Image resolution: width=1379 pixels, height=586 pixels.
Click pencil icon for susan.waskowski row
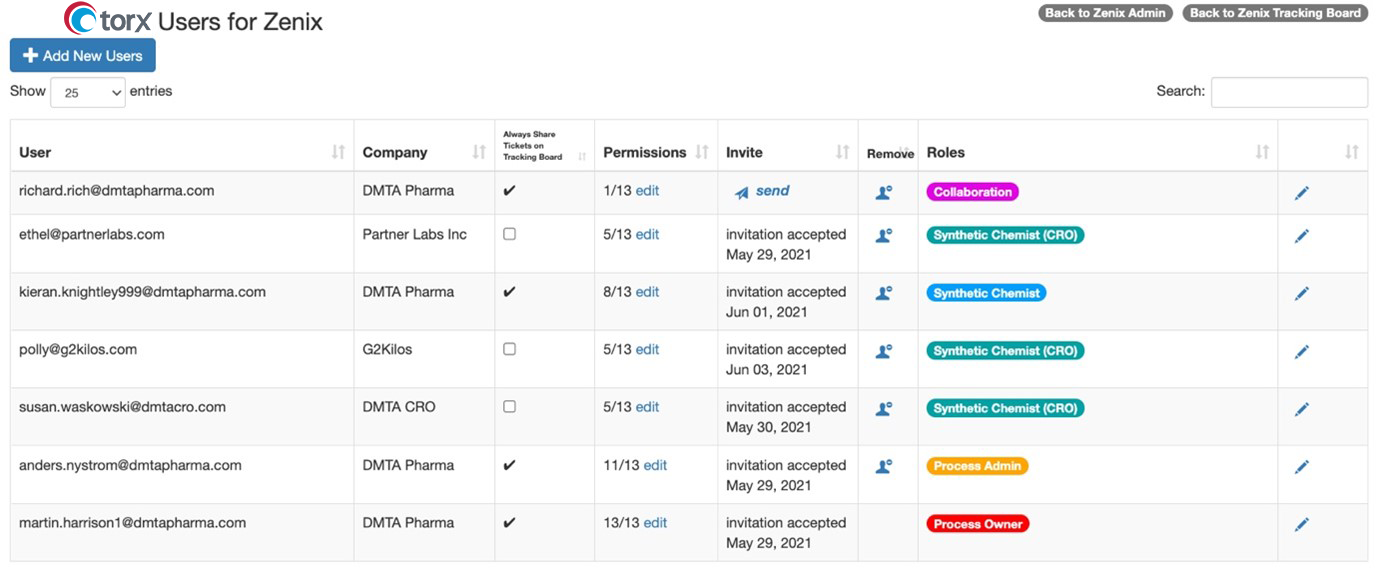coord(1301,409)
